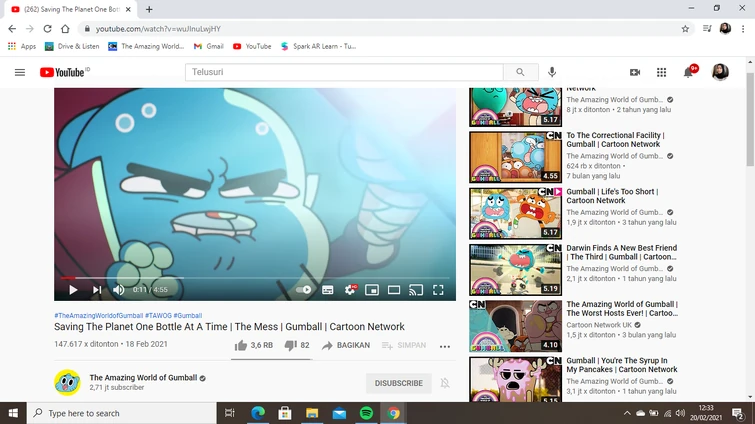This screenshot has height=424, width=755.
Task: Open Gmail bookmark
Action: pyautogui.click(x=208, y=46)
